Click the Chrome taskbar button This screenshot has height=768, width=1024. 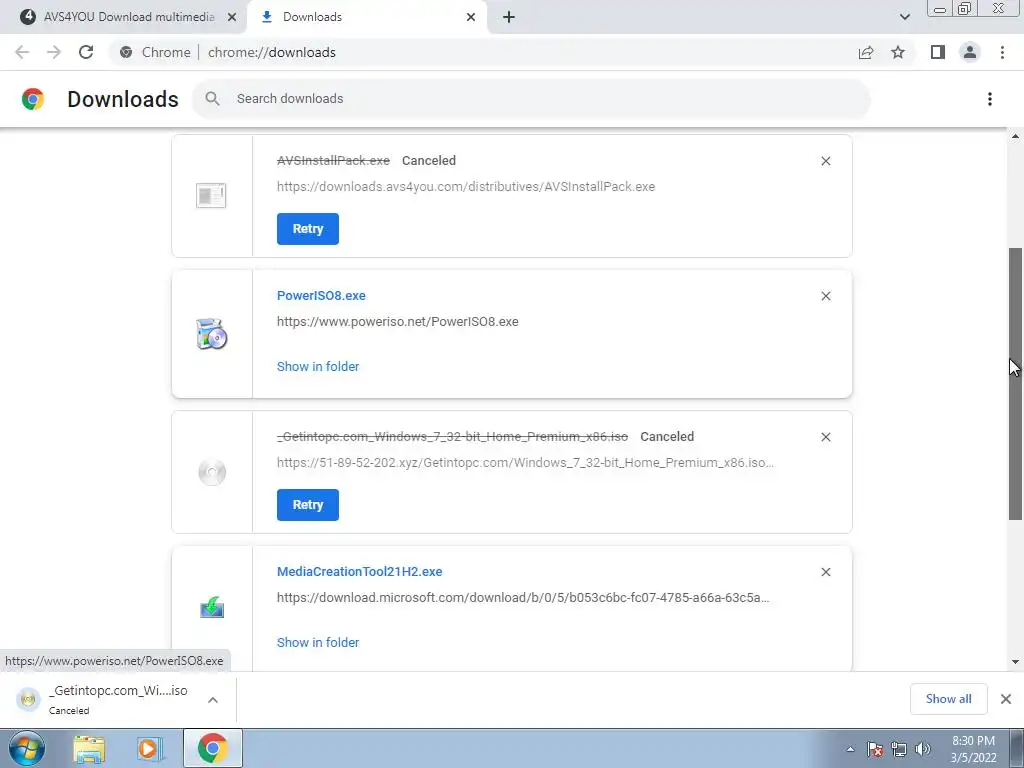[213, 748]
